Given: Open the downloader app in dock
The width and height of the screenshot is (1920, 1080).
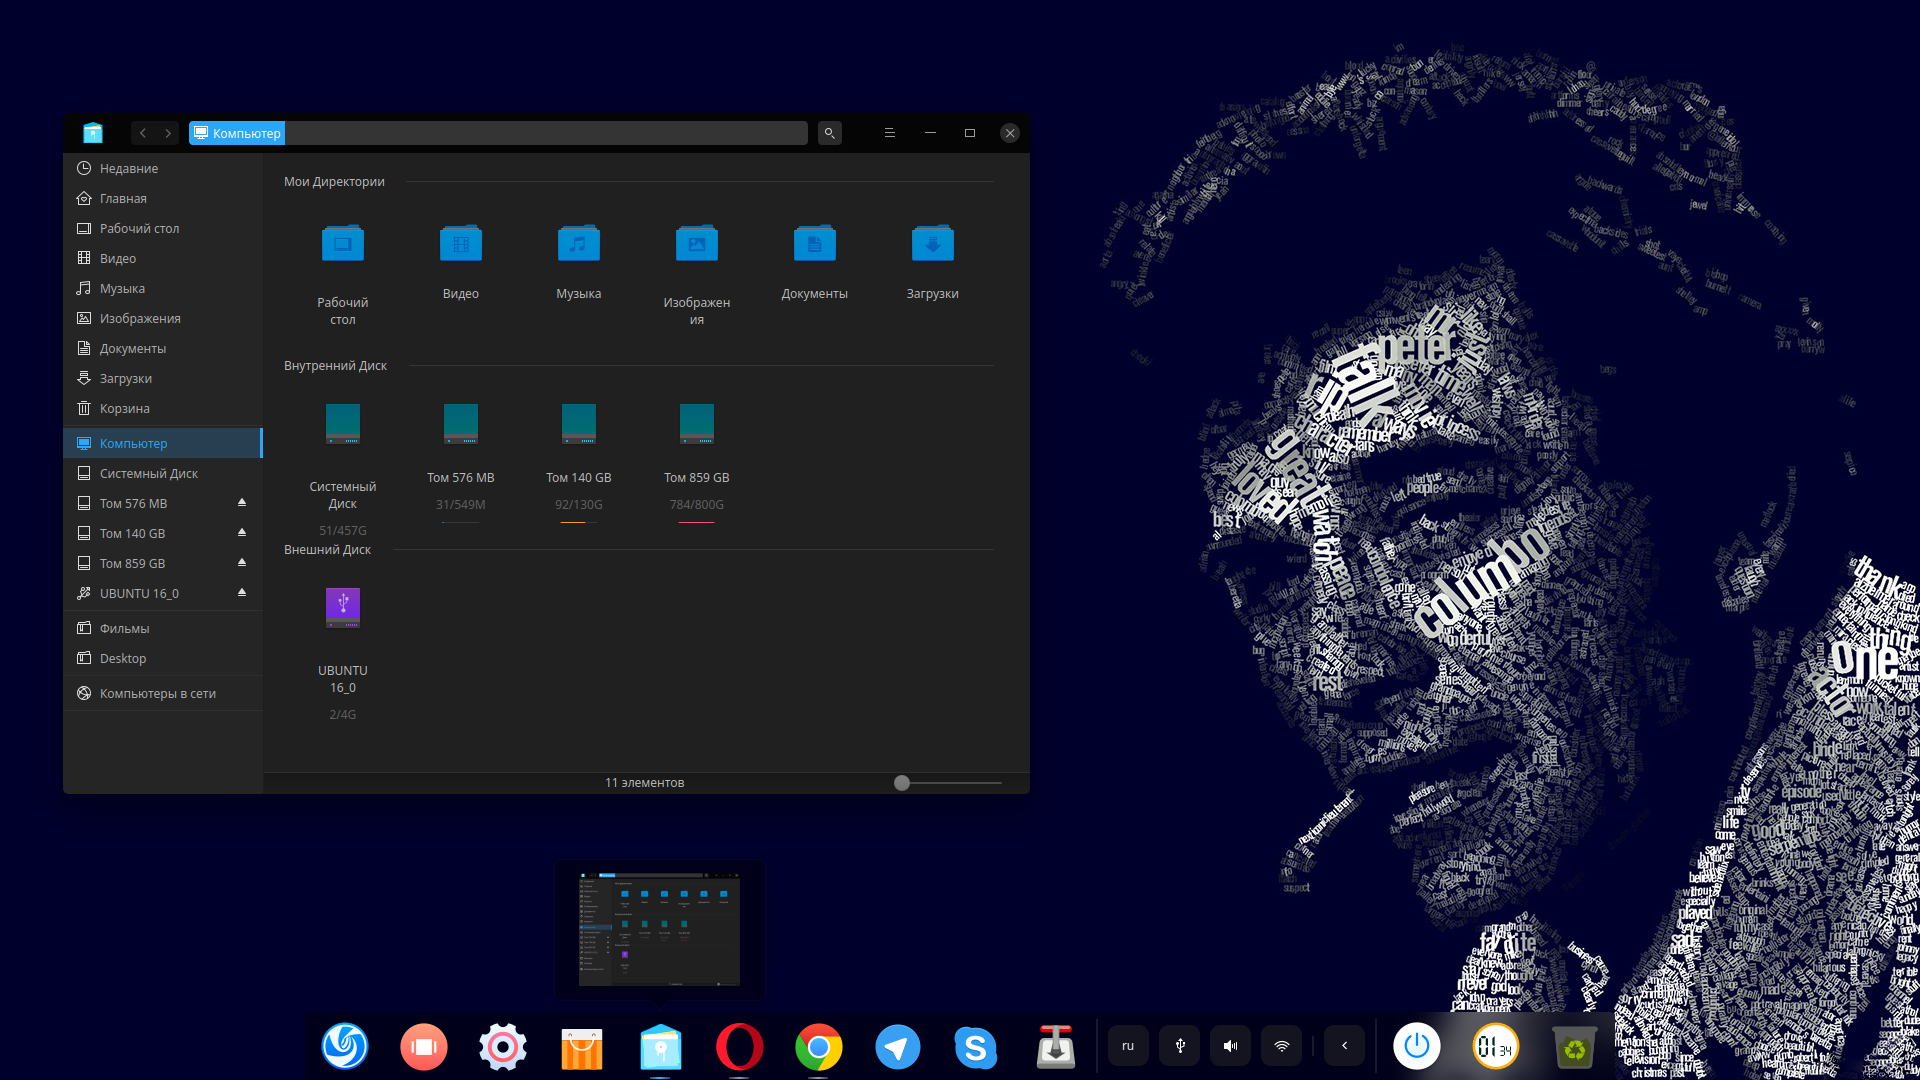Looking at the screenshot, I should [1056, 1047].
